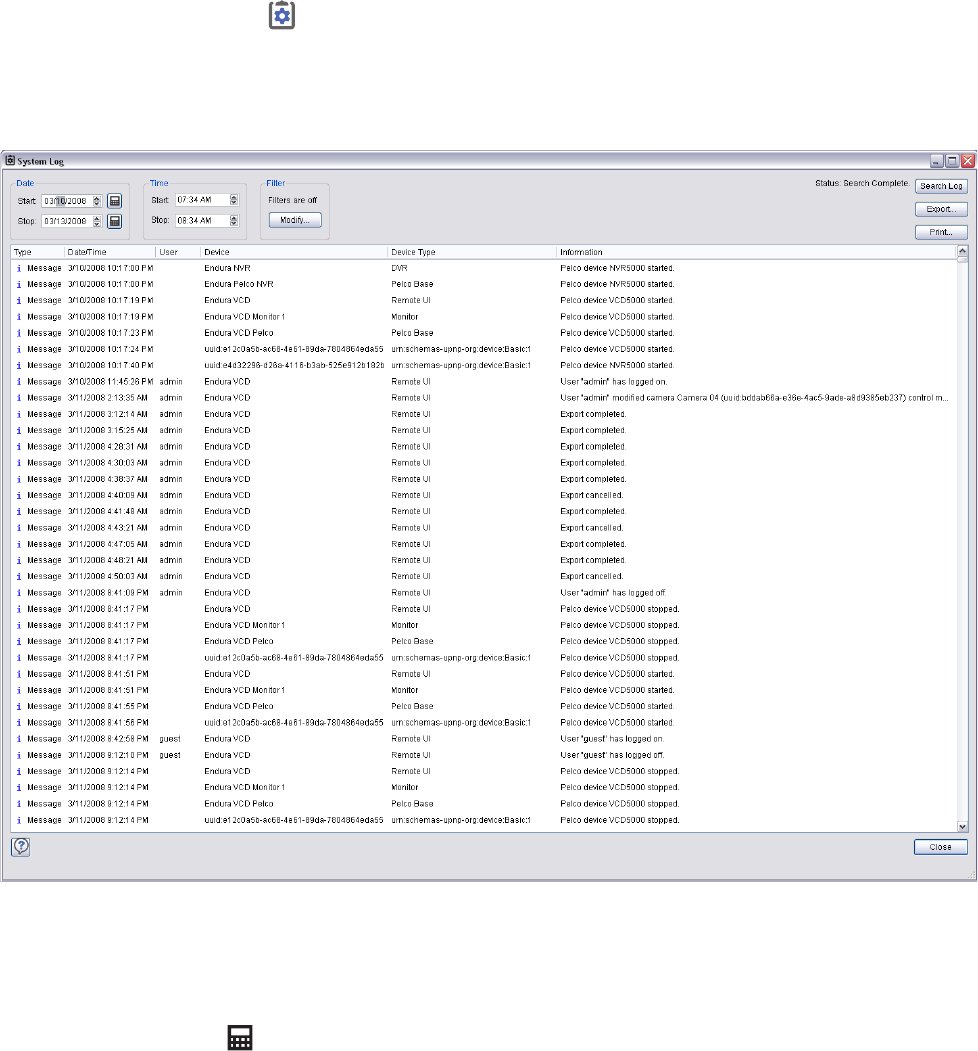
Task: Click the Close button
Action: pos(940,847)
